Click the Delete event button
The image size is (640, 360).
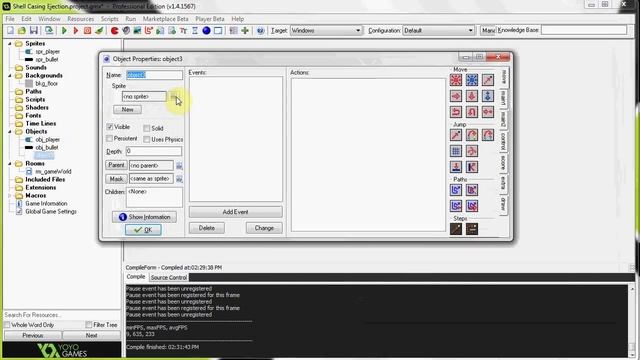point(207,228)
